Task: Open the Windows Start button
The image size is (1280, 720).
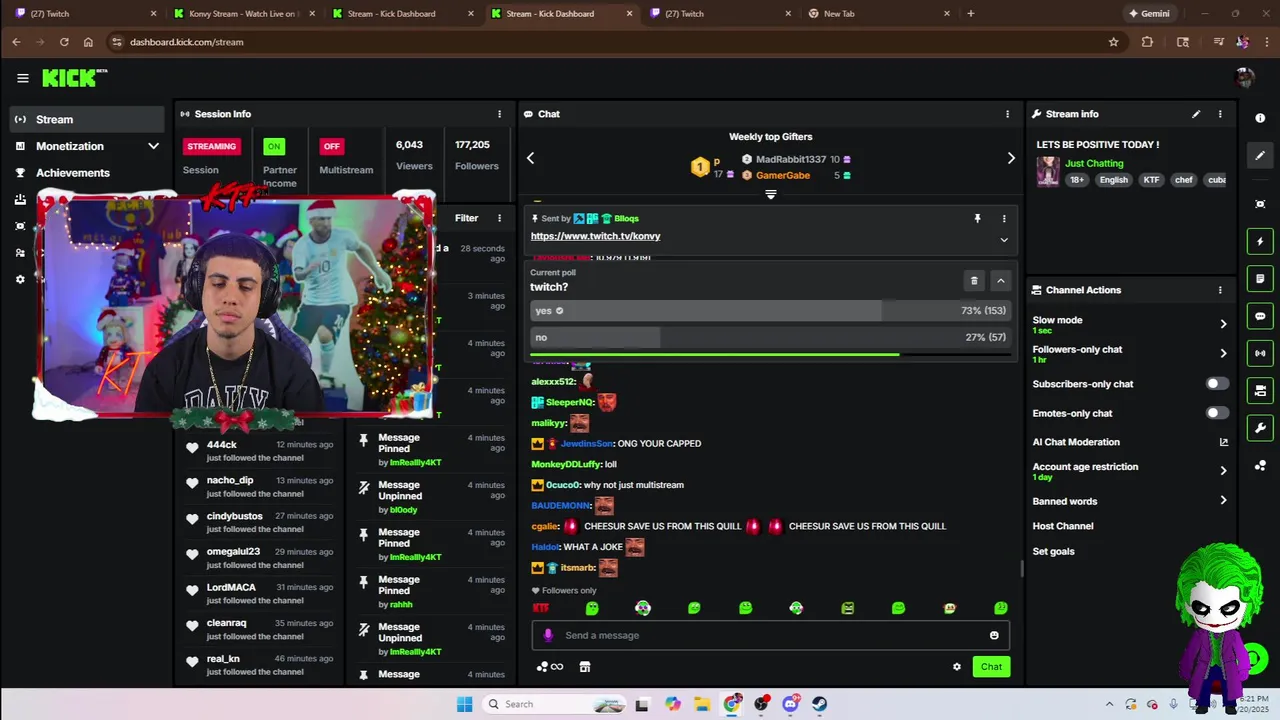Action: tap(464, 704)
